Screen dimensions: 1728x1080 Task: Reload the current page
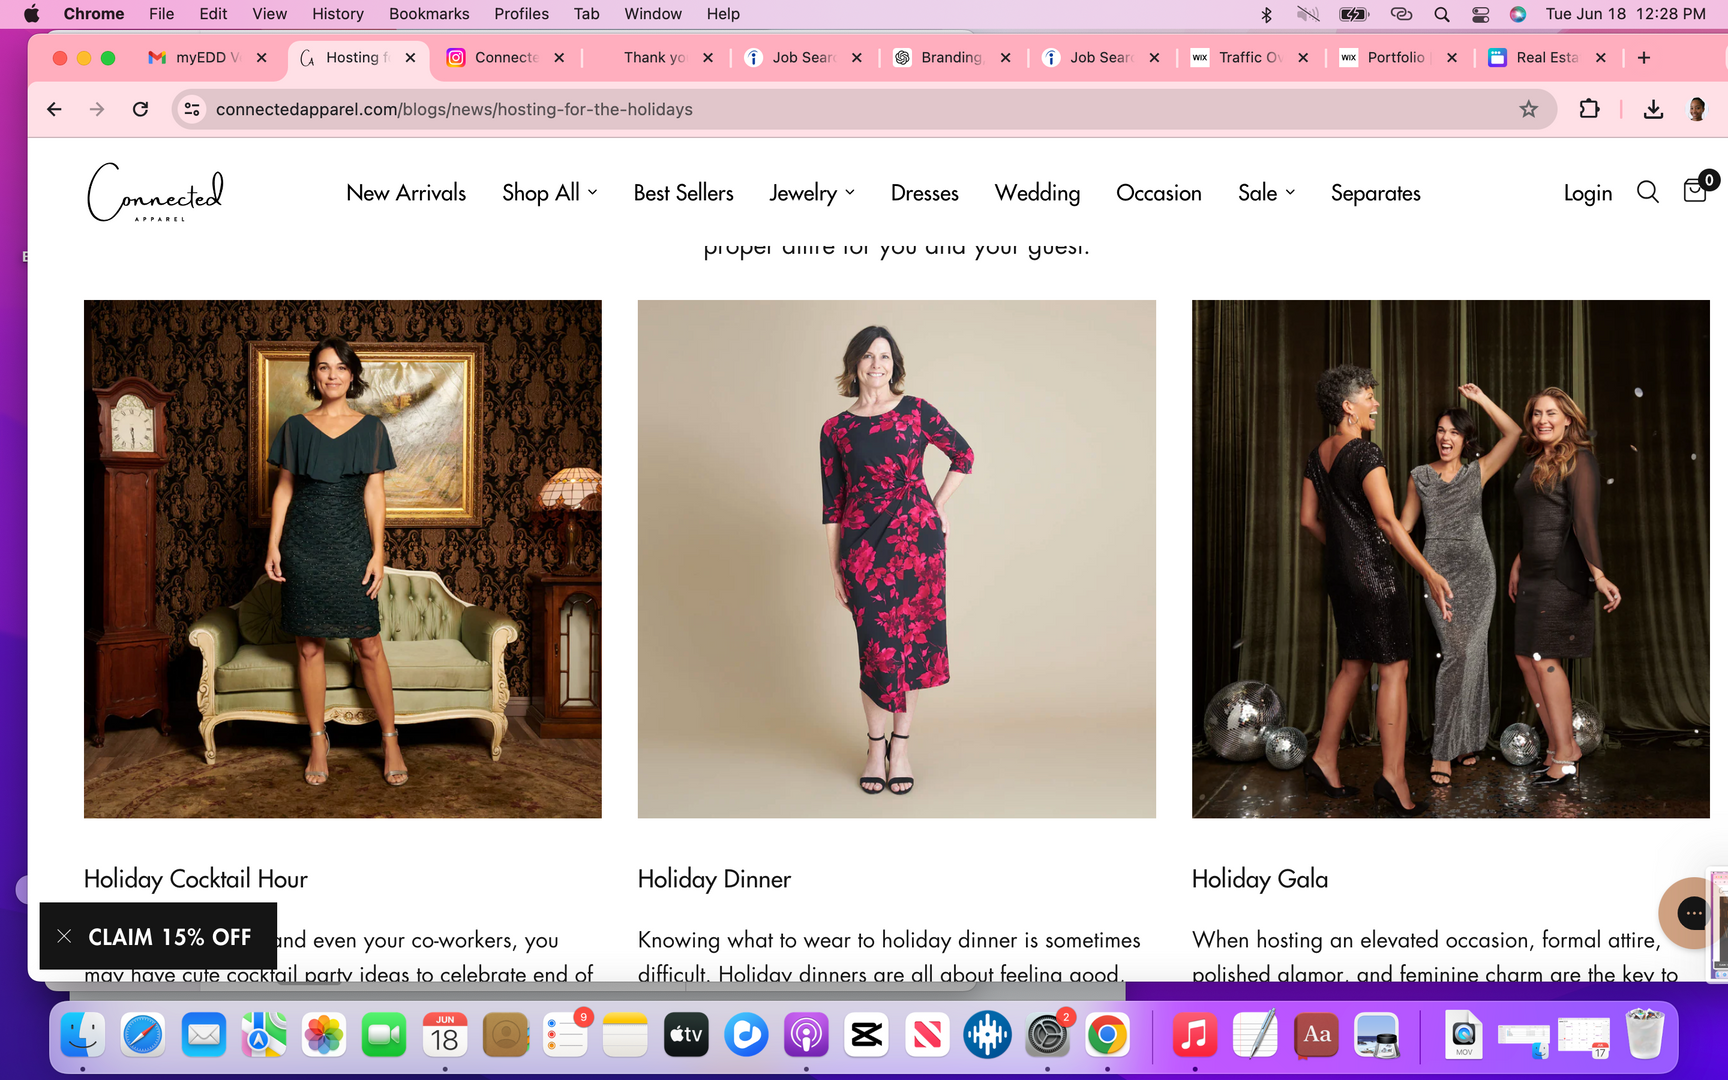[x=140, y=109]
